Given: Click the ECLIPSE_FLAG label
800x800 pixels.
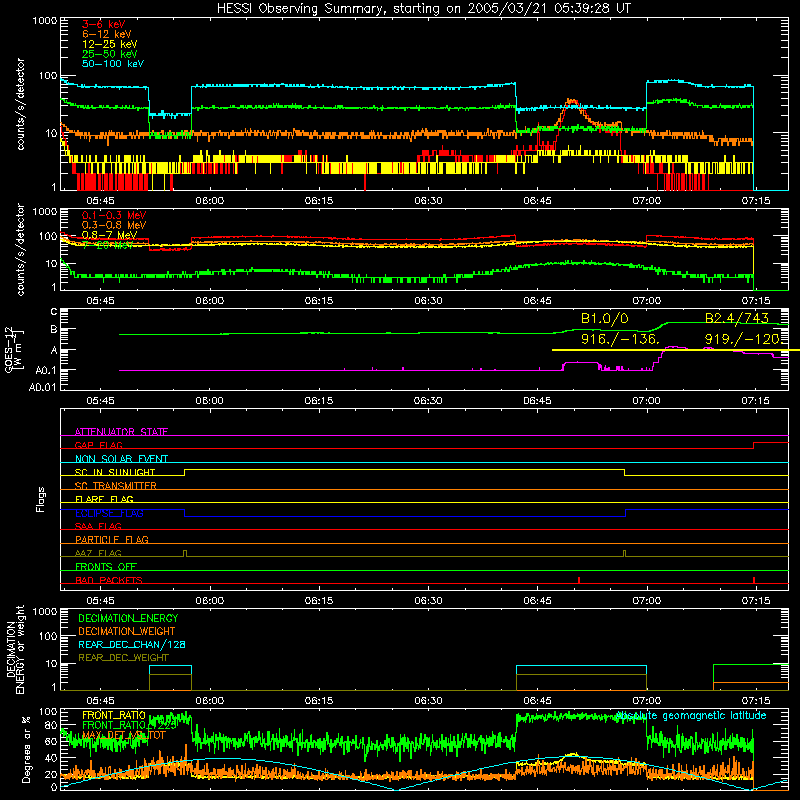Looking at the screenshot, I should point(109,513).
